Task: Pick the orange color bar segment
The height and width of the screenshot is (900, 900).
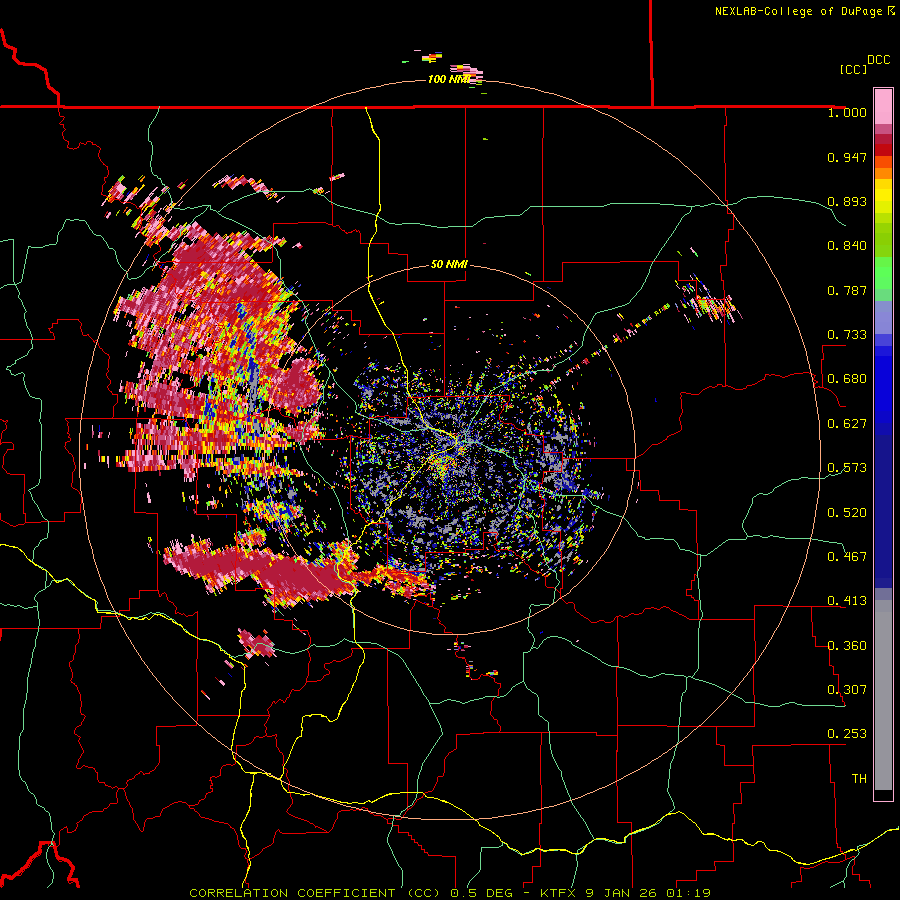Action: 883,173
